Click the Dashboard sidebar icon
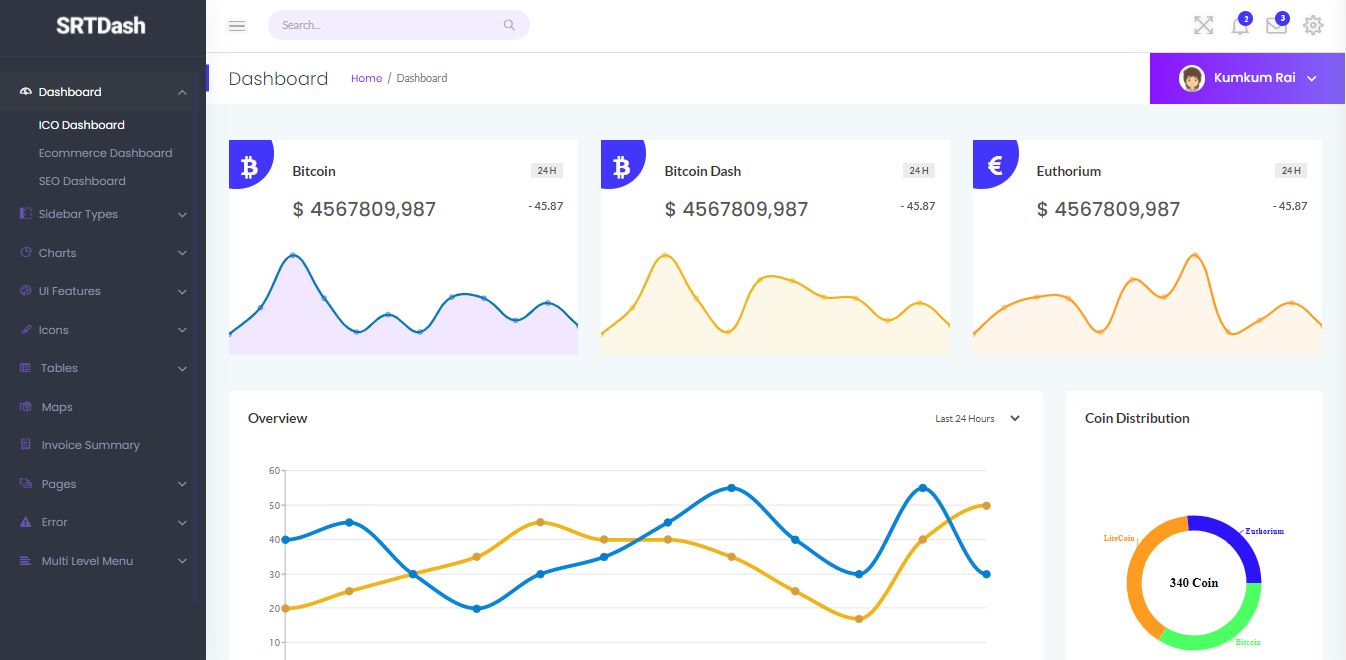Screen dimensions: 1346x660 click(x=26, y=92)
